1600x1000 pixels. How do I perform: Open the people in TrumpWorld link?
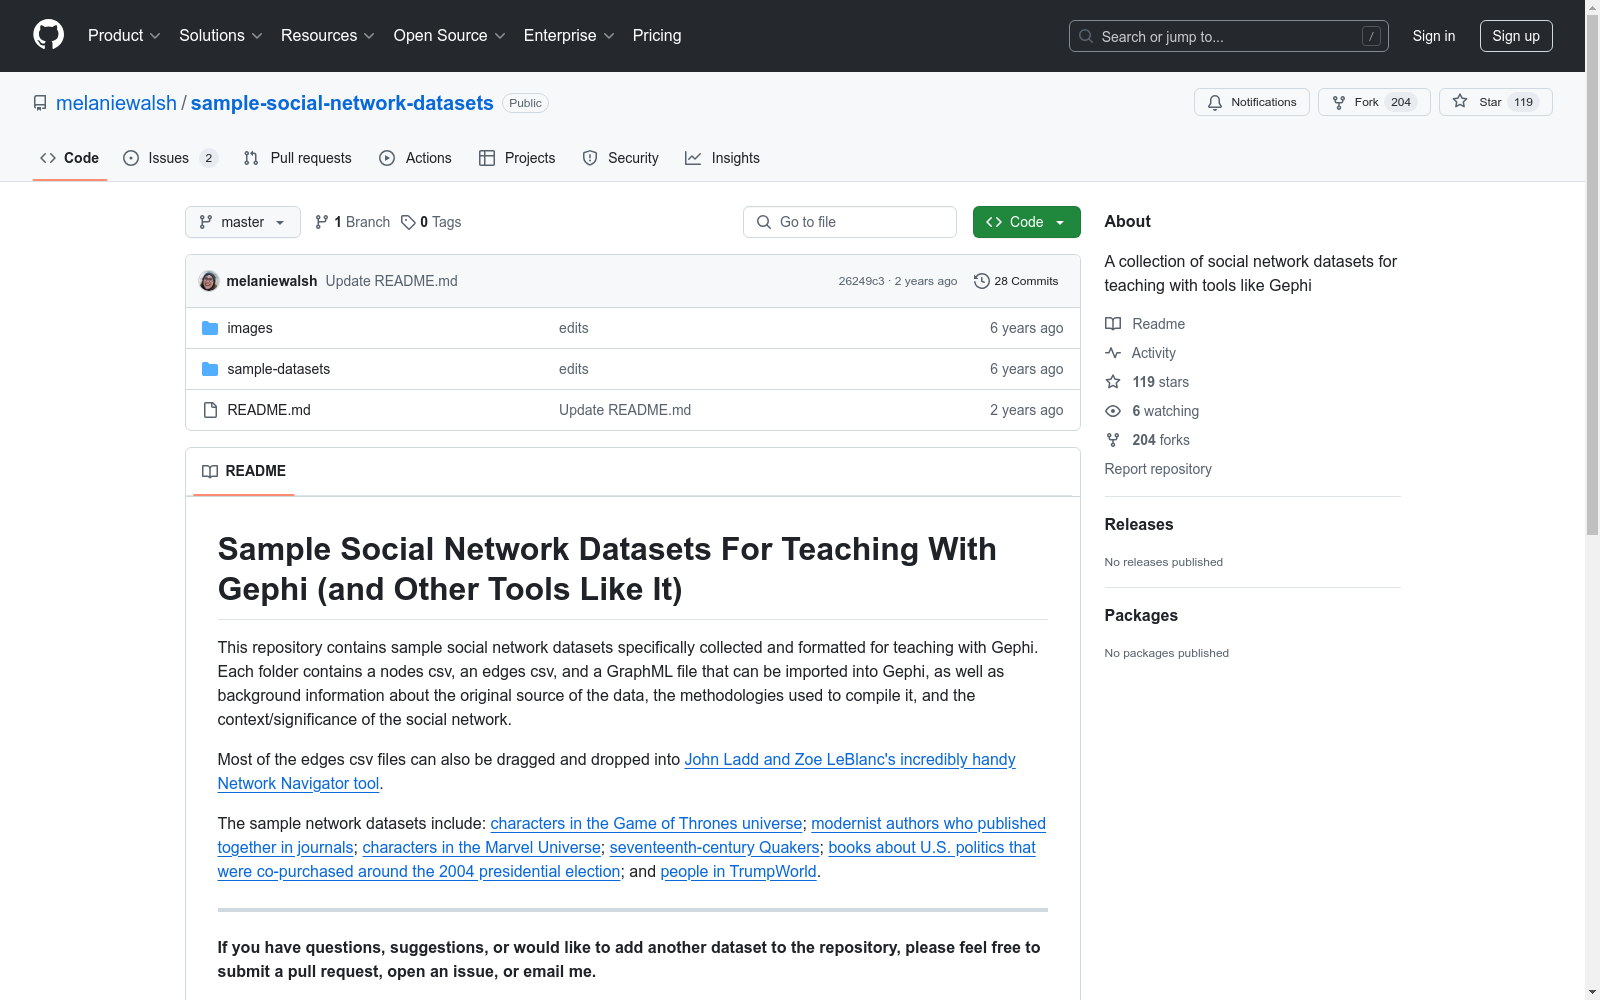coord(739,872)
